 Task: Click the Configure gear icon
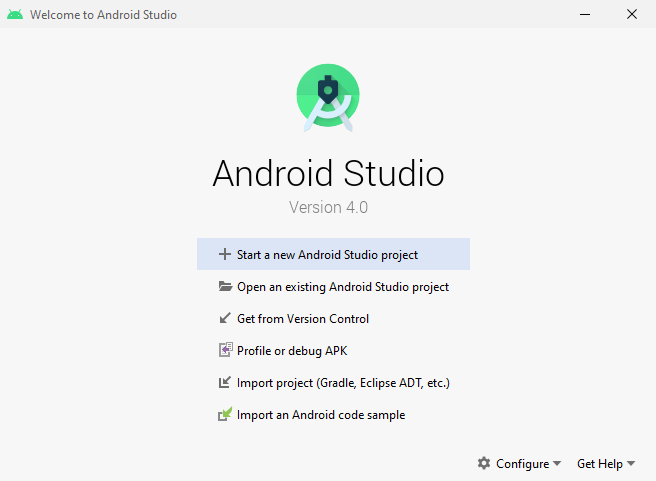[484, 464]
